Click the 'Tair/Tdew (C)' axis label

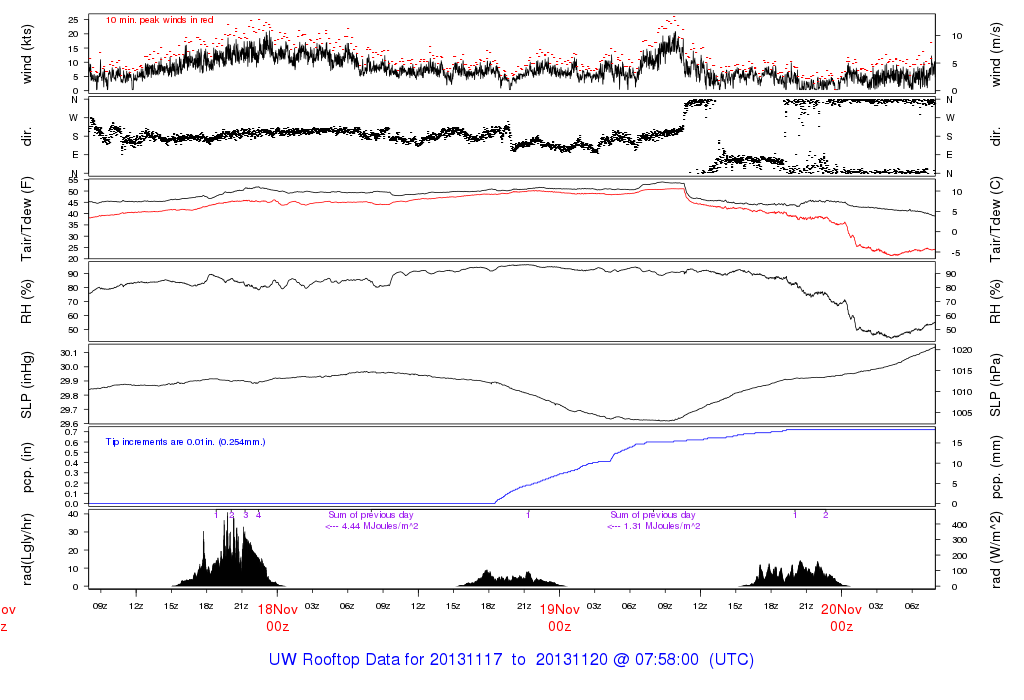click(x=995, y=219)
